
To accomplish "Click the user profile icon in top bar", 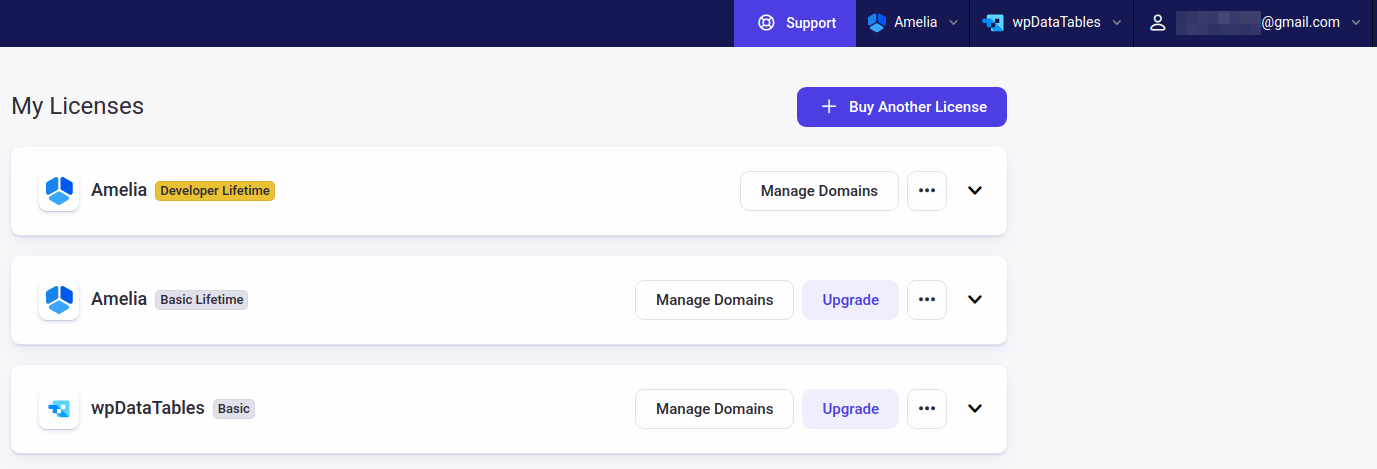I will click(x=1158, y=23).
